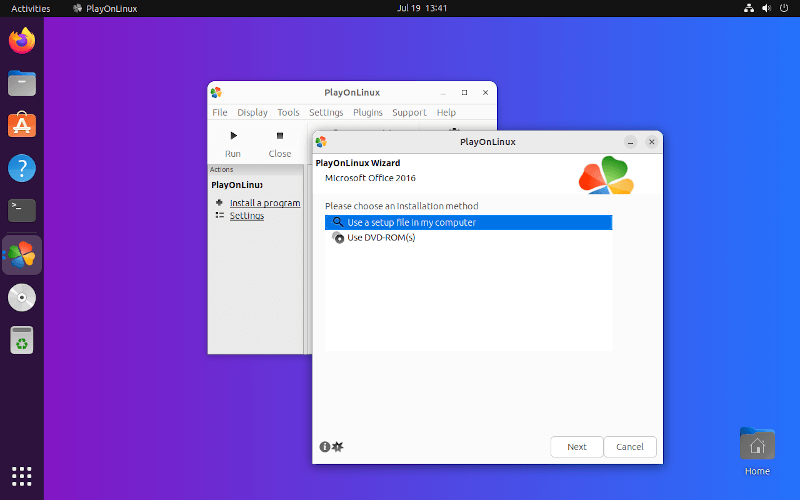Open the disc drive icon in dock
800x500 pixels.
pos(22,297)
